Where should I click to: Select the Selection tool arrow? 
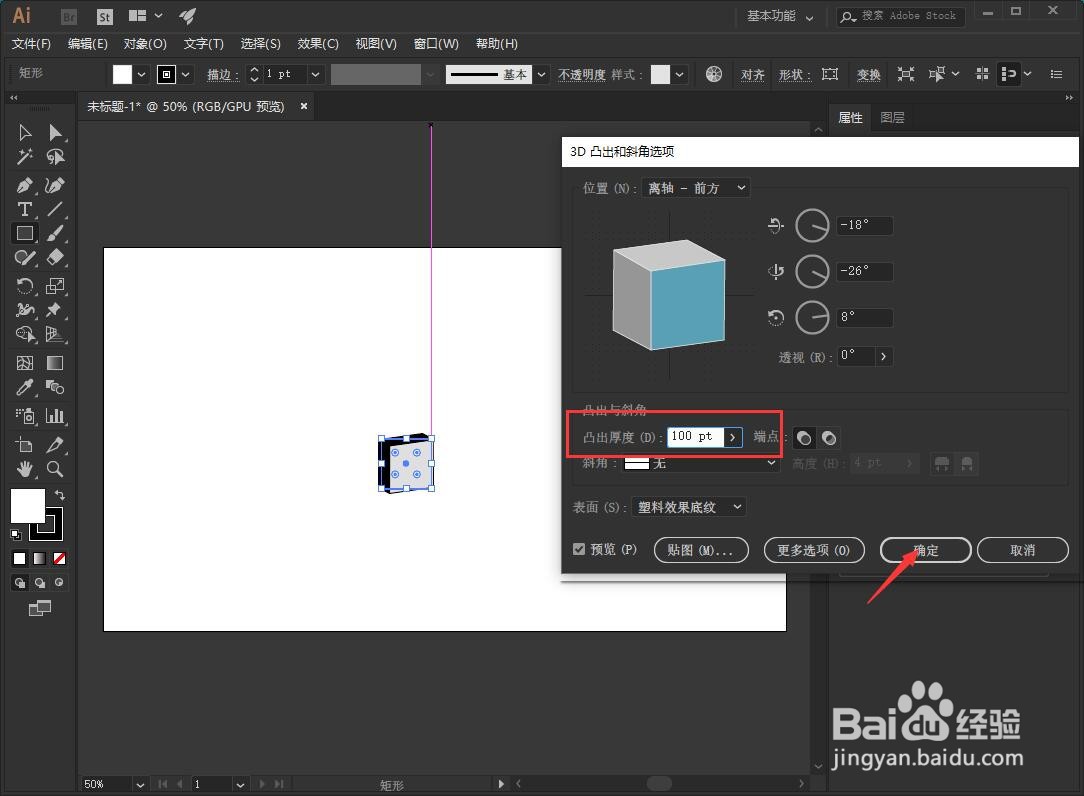click(25, 132)
